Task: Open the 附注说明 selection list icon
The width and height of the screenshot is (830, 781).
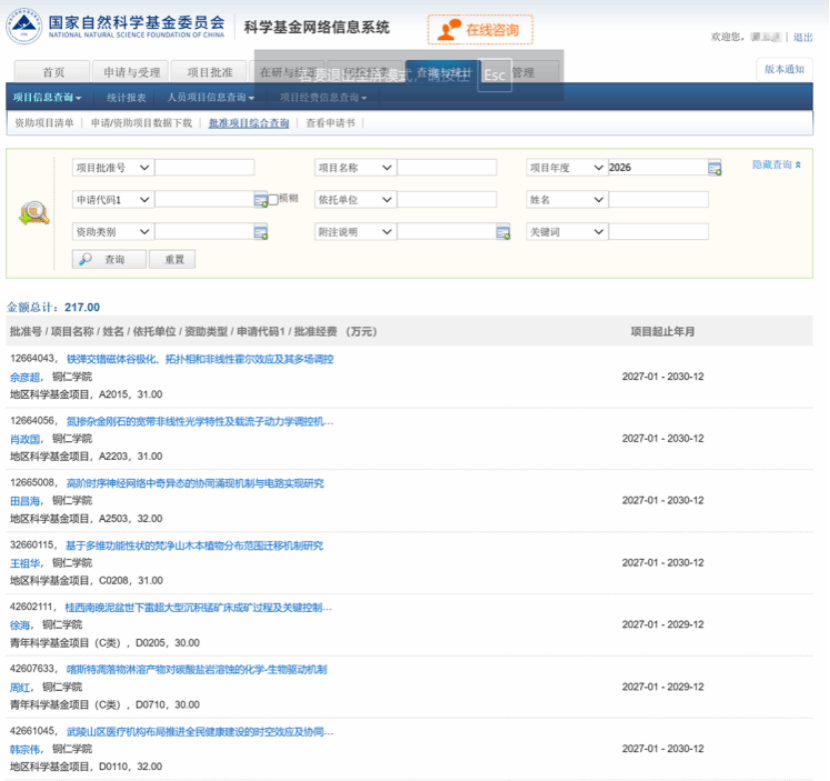Action: click(x=503, y=232)
